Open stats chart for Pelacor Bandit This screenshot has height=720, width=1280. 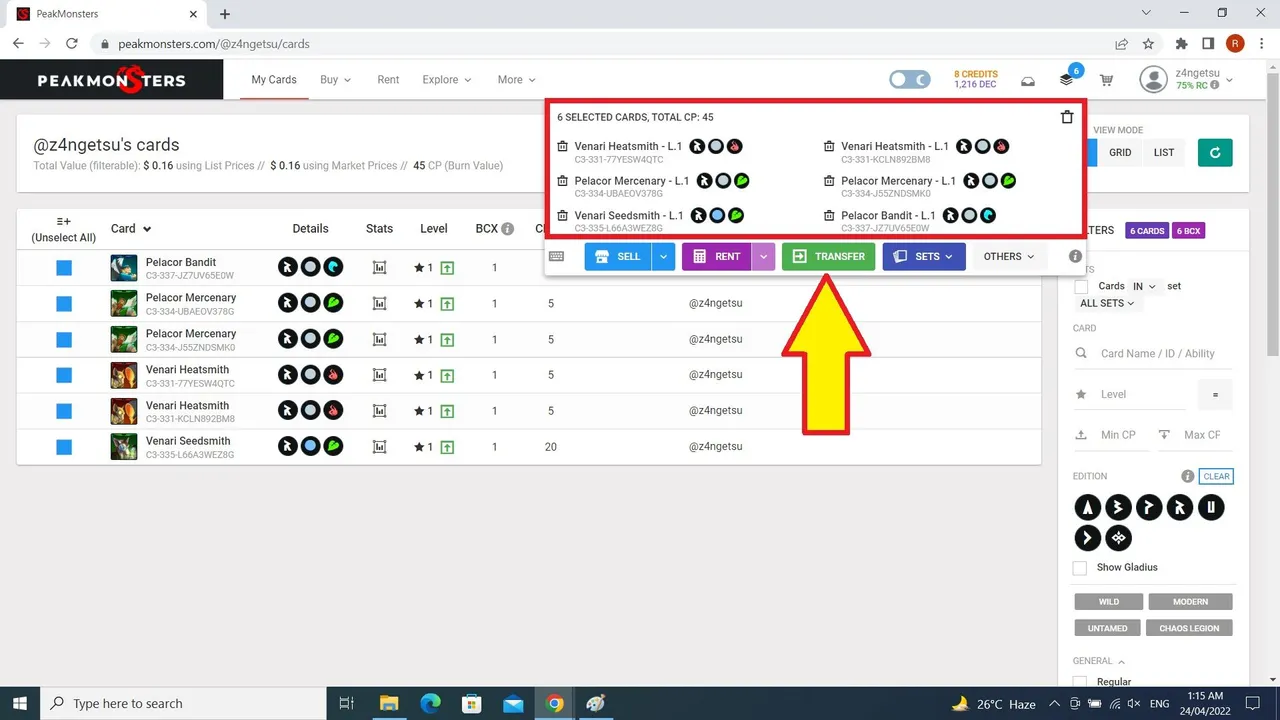pos(379,268)
